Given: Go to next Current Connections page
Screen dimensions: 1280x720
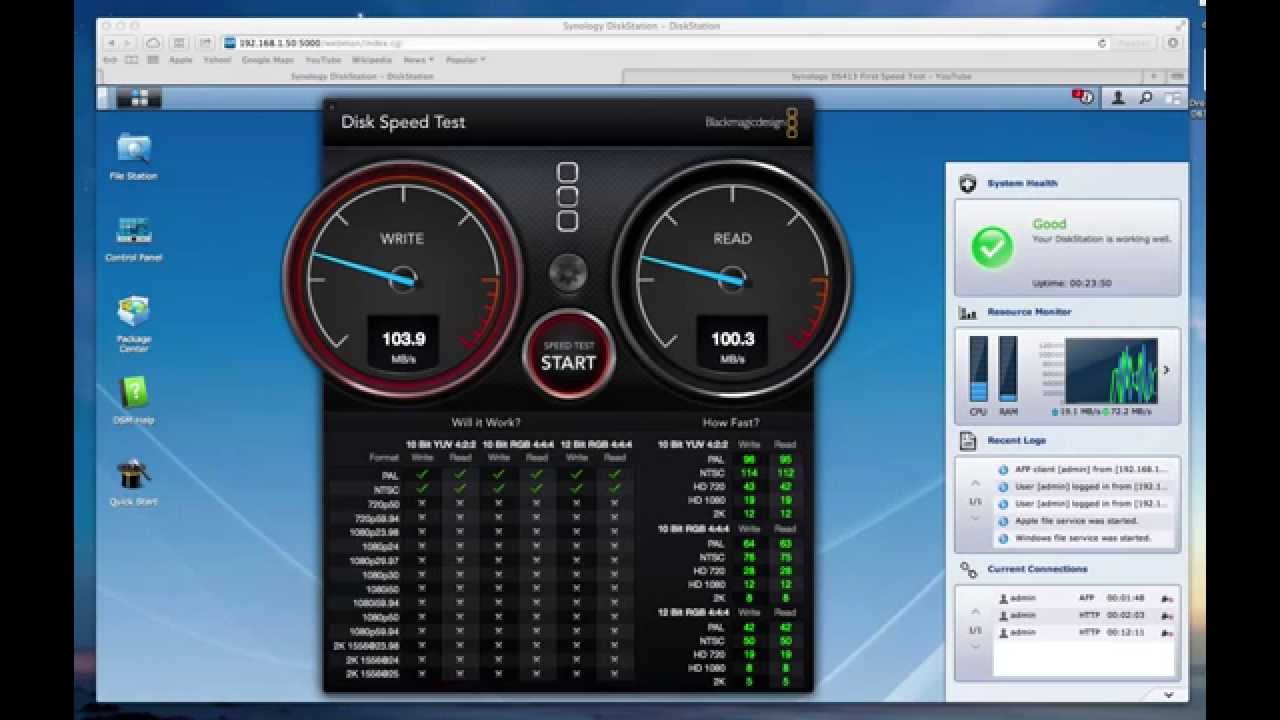Looking at the screenshot, I should click(975, 647).
